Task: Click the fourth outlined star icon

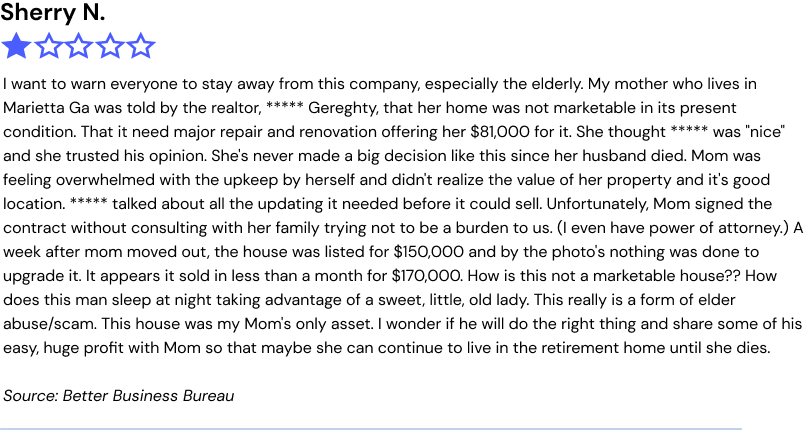Action: pyautogui.click(x=110, y=46)
